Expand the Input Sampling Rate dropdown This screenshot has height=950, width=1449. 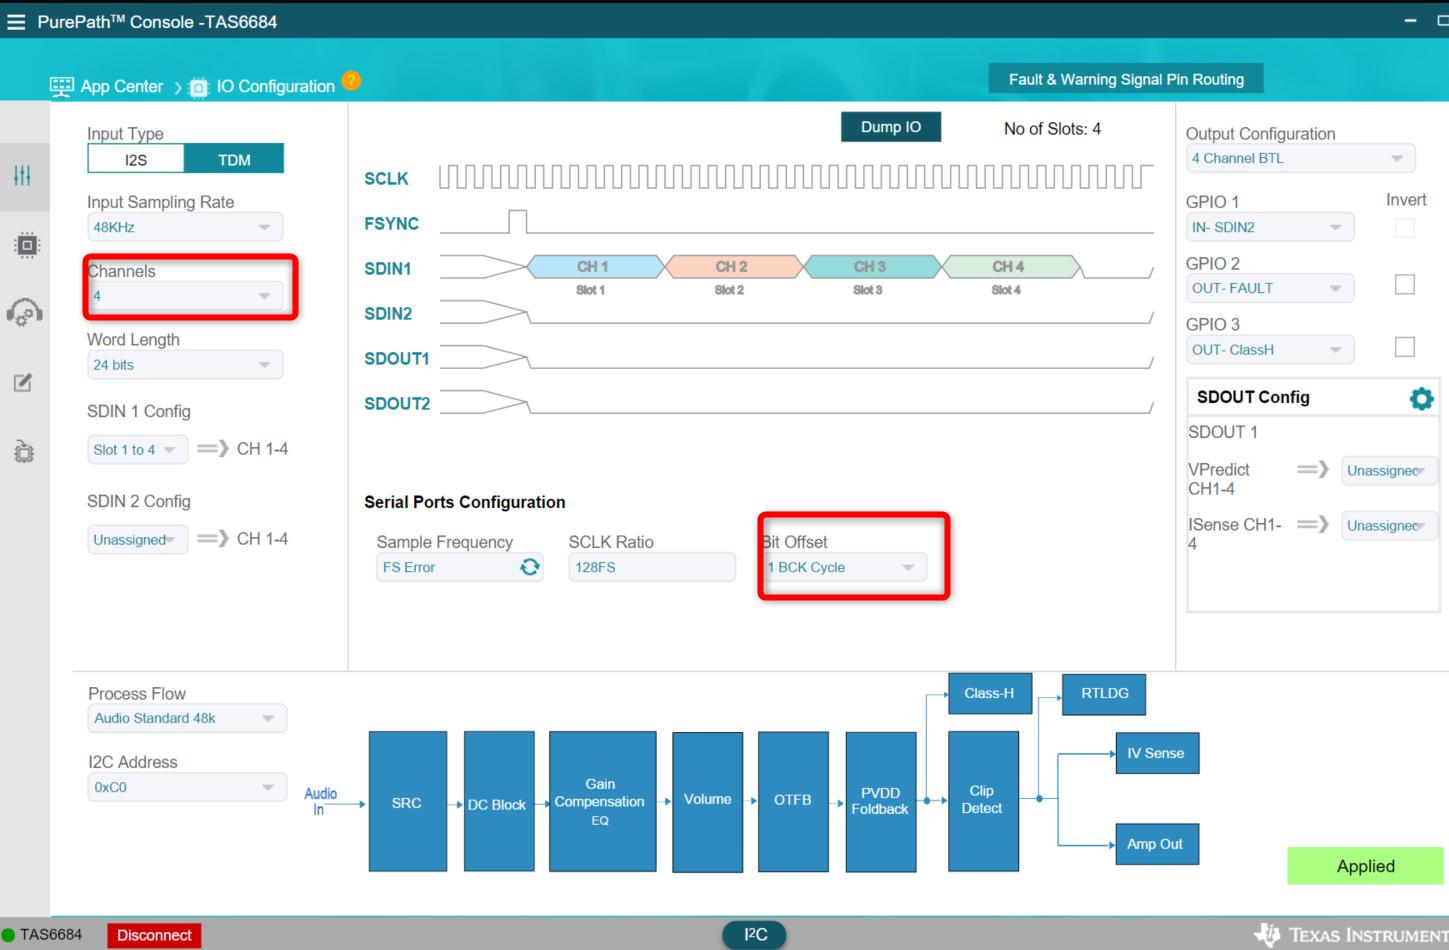(185, 227)
